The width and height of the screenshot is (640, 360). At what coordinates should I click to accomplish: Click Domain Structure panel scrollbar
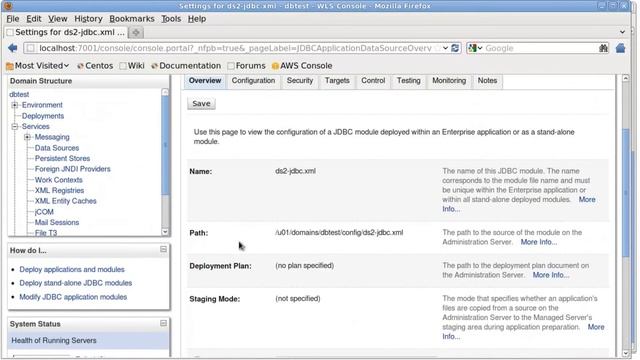pyautogui.click(x=165, y=145)
